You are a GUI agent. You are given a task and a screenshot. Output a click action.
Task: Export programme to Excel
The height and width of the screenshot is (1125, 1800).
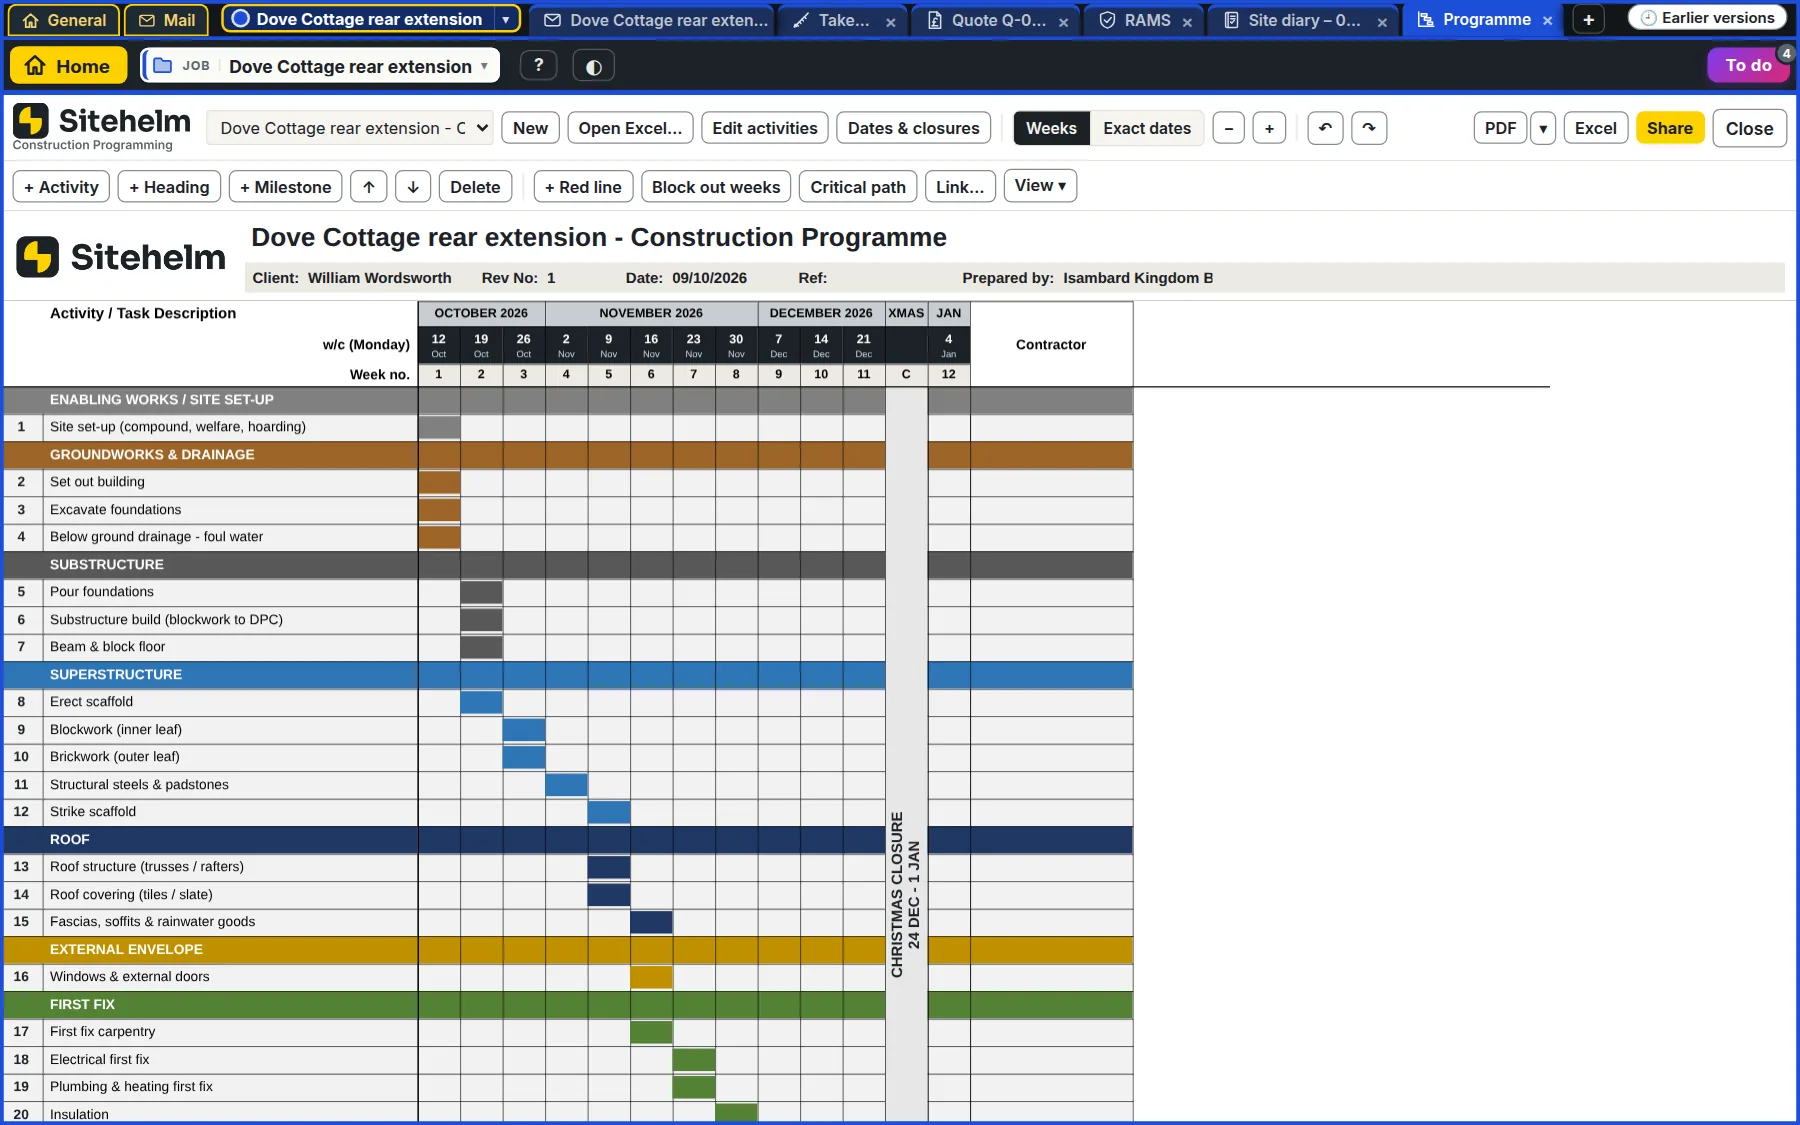point(1595,128)
